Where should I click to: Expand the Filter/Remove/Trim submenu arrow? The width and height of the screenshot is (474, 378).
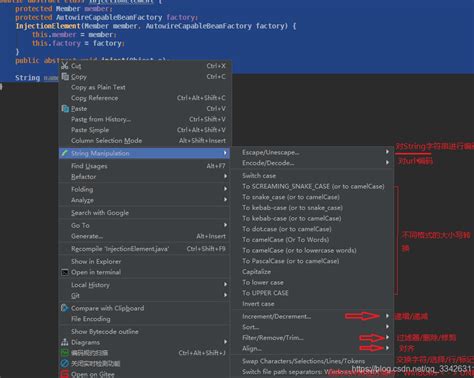point(387,337)
